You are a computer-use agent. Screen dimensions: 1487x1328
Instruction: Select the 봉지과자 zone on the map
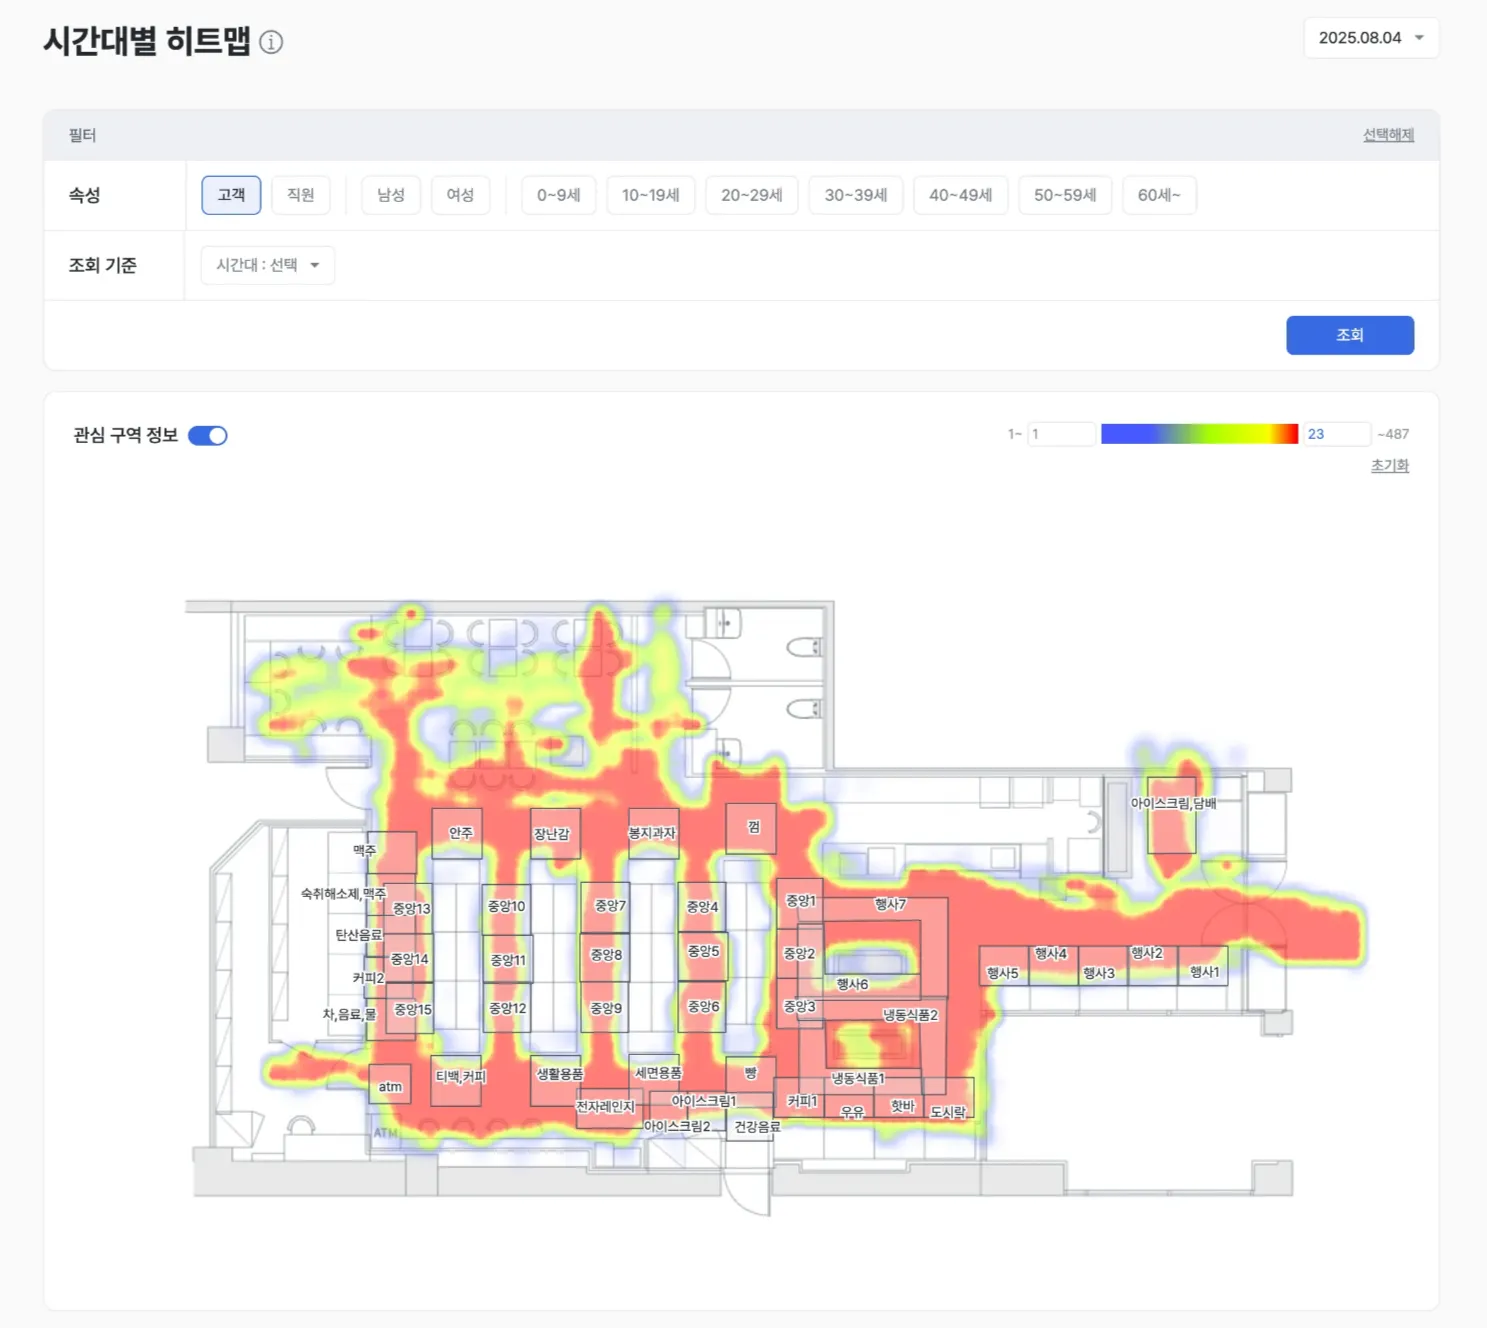pyautogui.click(x=653, y=834)
